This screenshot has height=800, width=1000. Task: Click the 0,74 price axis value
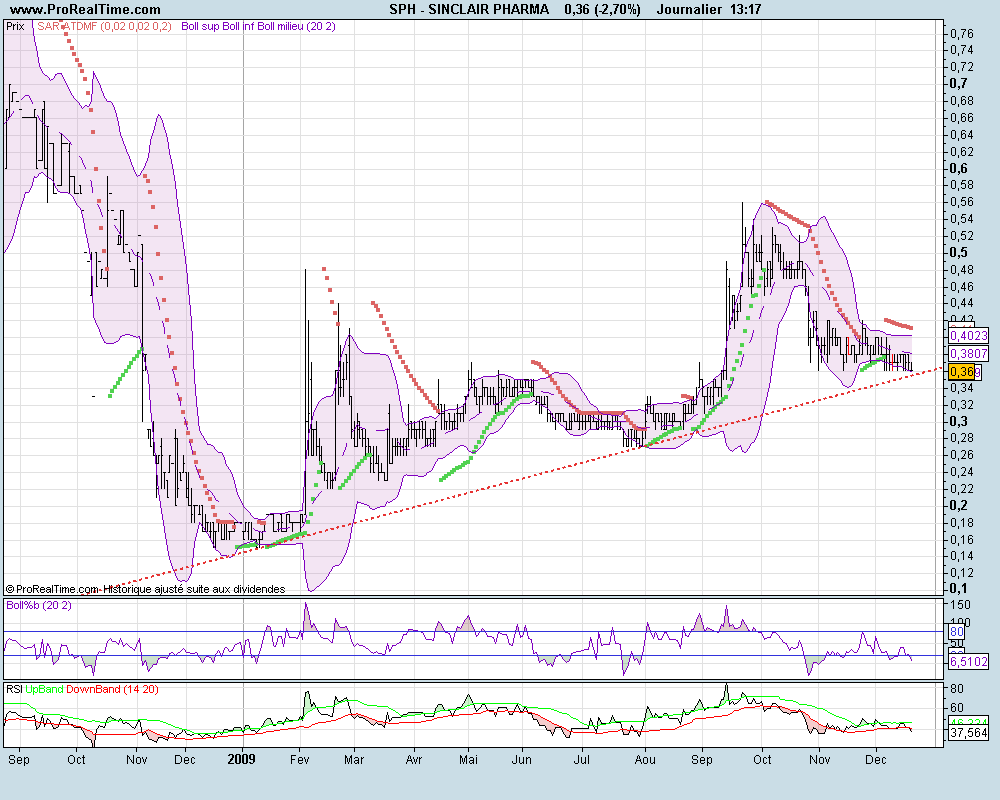(x=962, y=50)
